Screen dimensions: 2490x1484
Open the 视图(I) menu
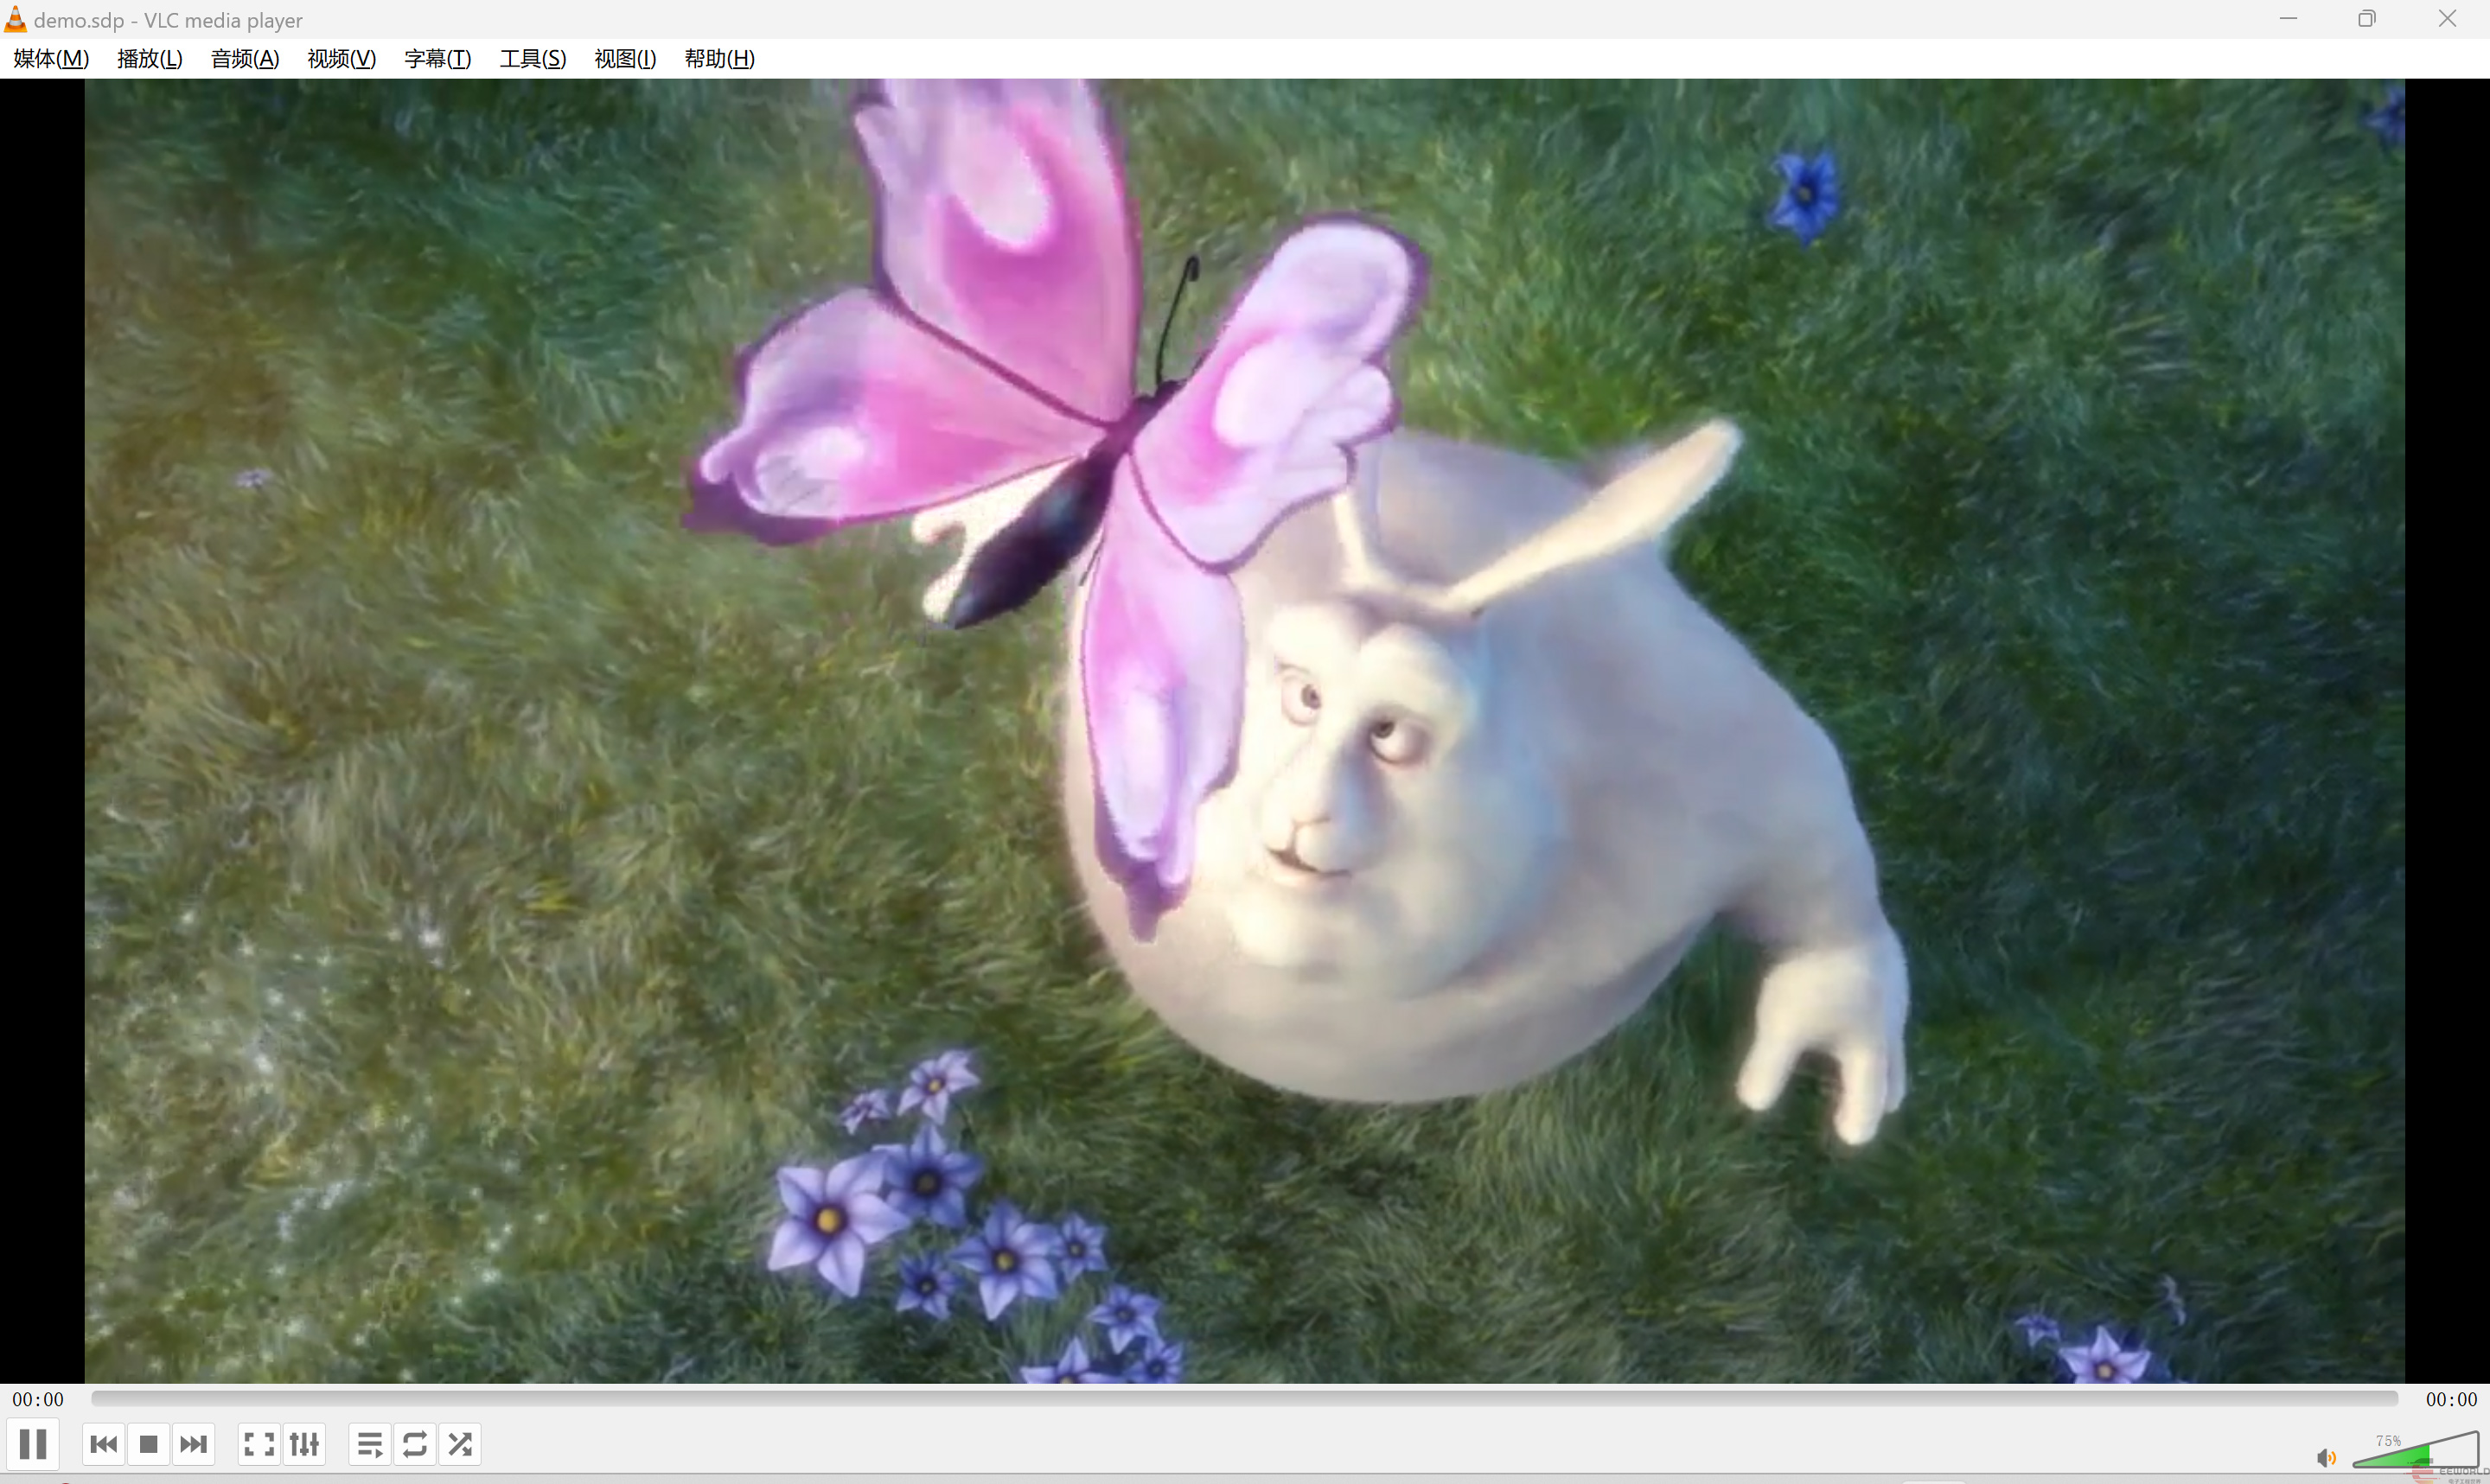[625, 59]
